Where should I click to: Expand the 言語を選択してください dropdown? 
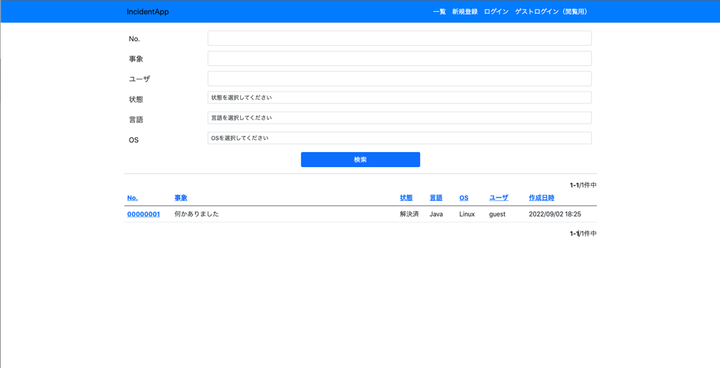pos(399,118)
